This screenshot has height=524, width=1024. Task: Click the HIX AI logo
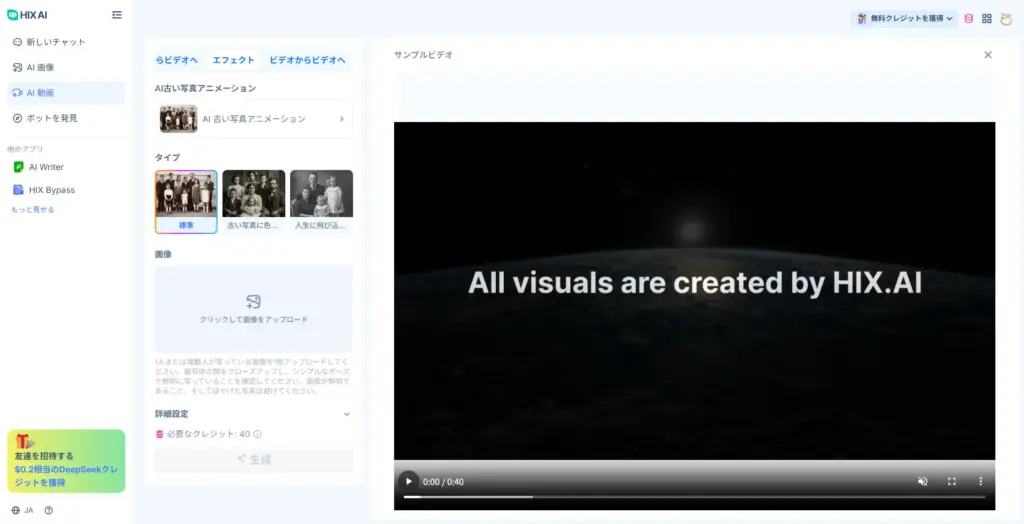click(x=27, y=15)
